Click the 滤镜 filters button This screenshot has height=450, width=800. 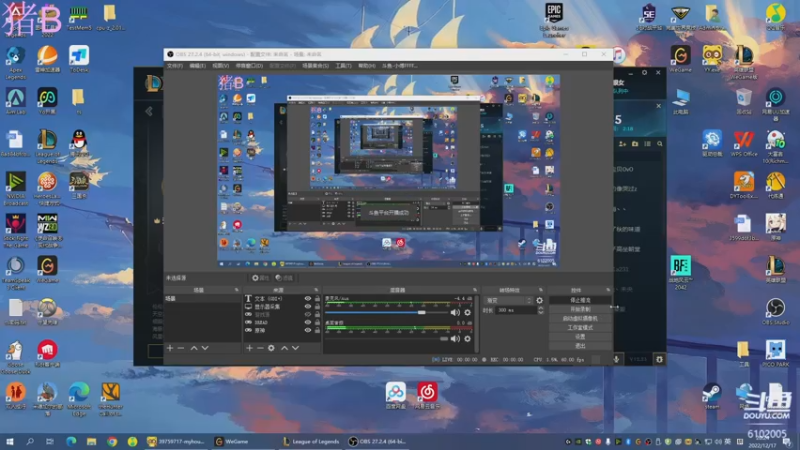click(x=284, y=278)
